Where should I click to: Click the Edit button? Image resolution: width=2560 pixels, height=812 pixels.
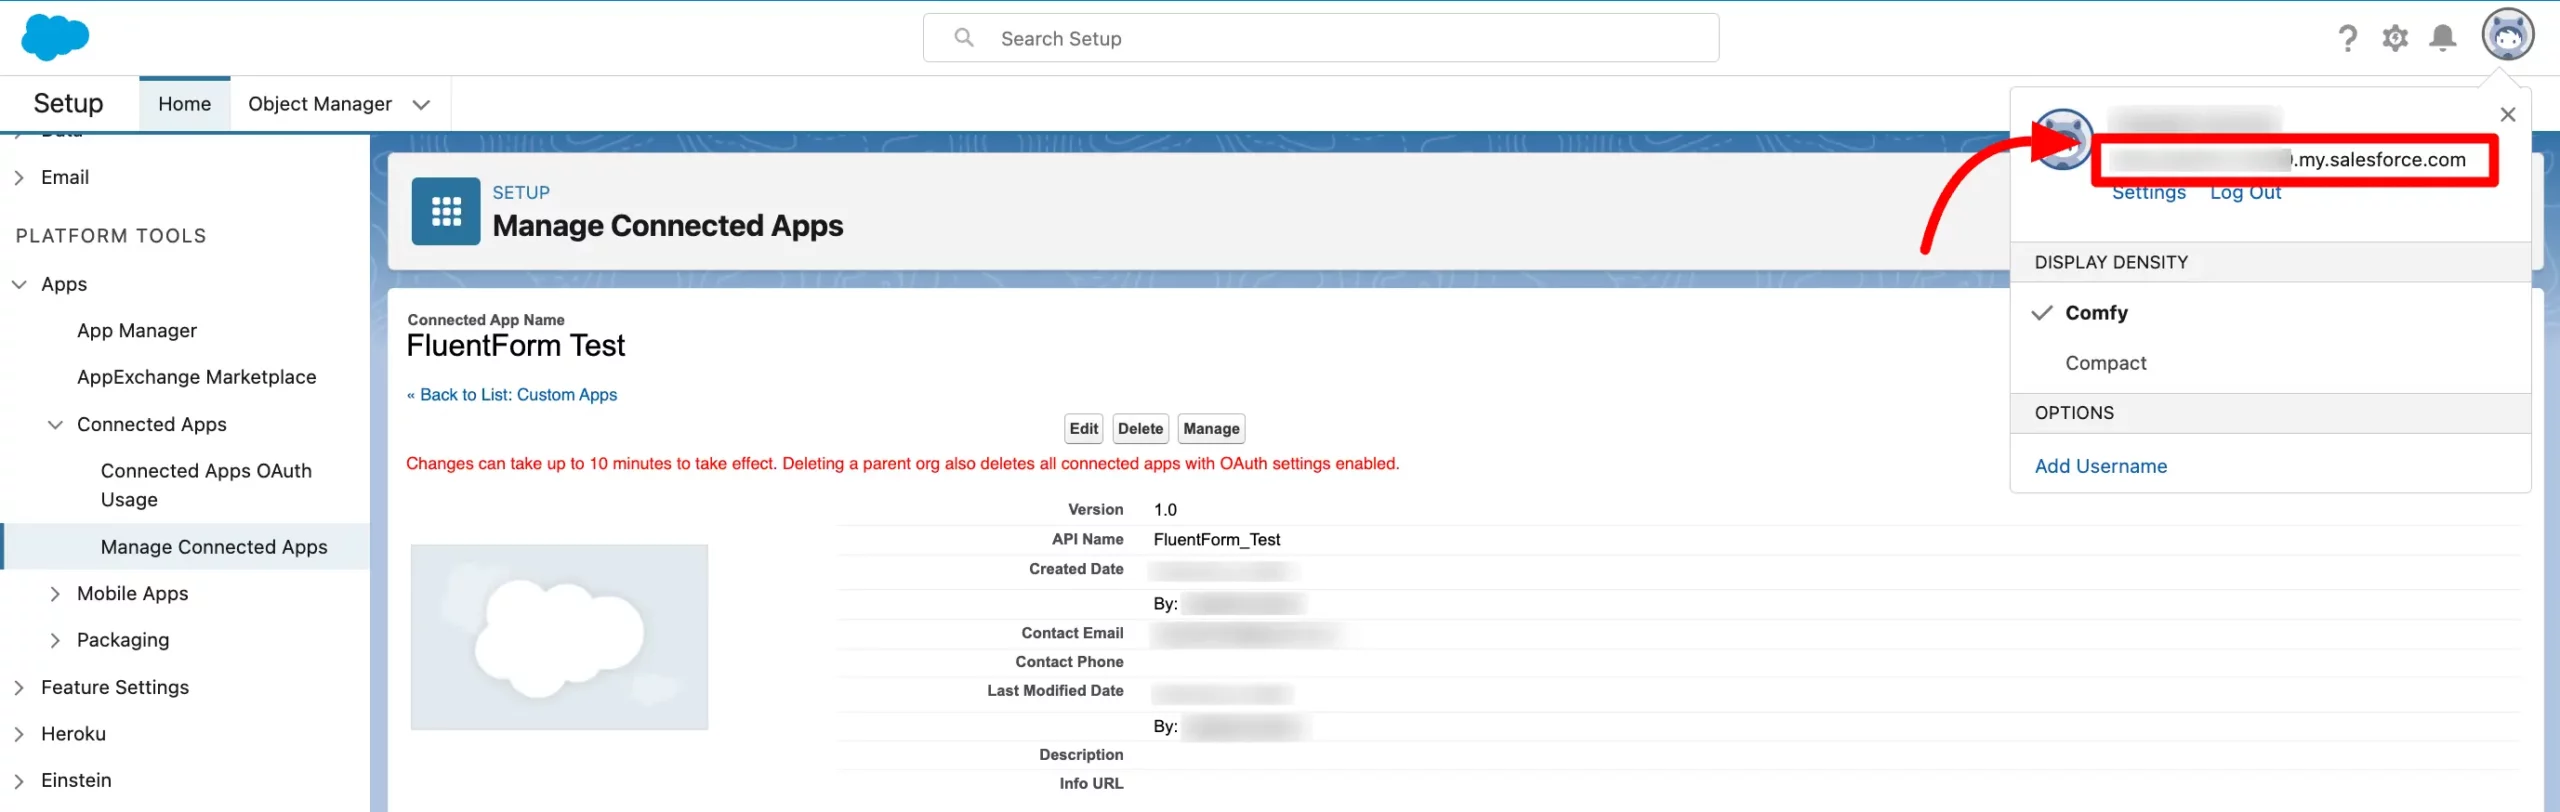[1083, 429]
